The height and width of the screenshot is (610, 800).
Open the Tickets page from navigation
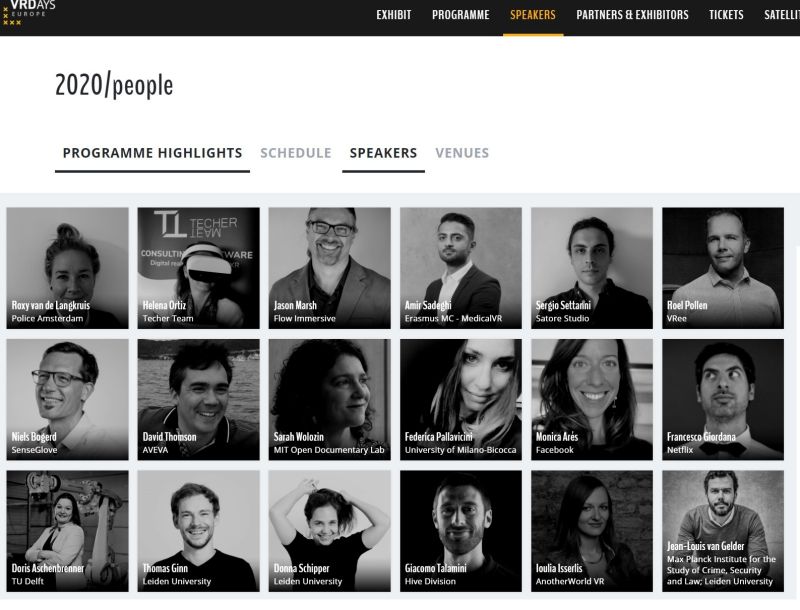(726, 15)
